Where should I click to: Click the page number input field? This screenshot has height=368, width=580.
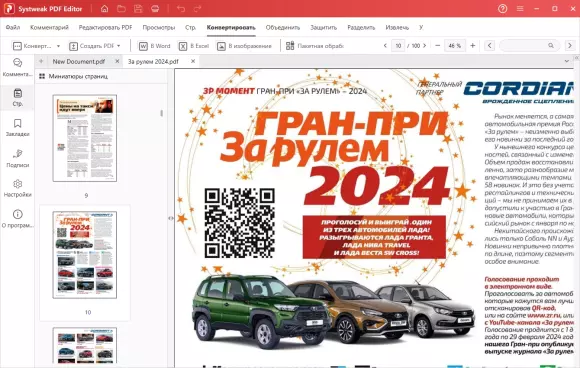tap(398, 46)
